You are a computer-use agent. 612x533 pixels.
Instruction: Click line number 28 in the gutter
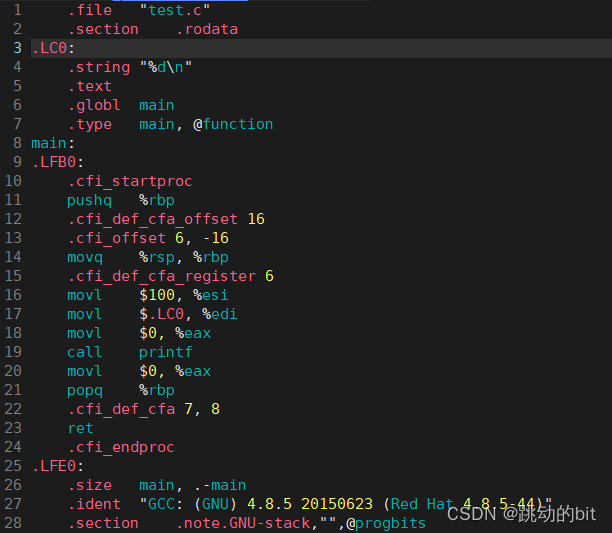click(13, 523)
